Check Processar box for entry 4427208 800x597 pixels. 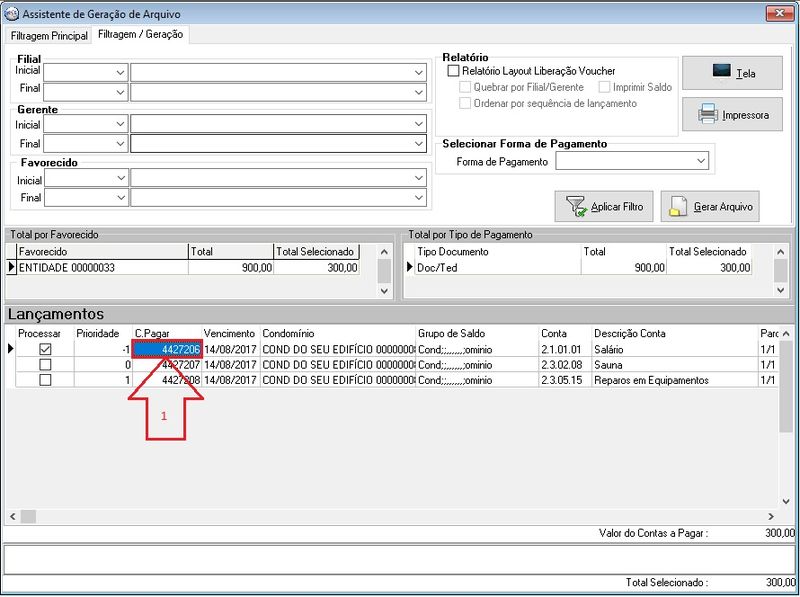pos(45,380)
